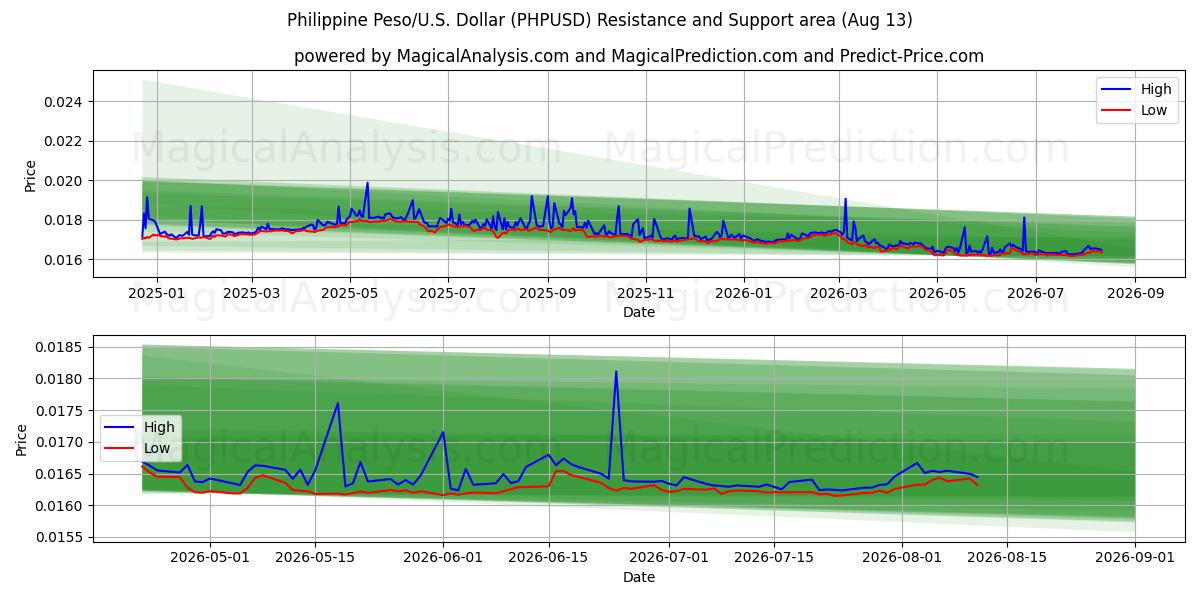Click the 2026-05-01 date label on the lower chart
This screenshot has width=1200, height=600.
[210, 560]
